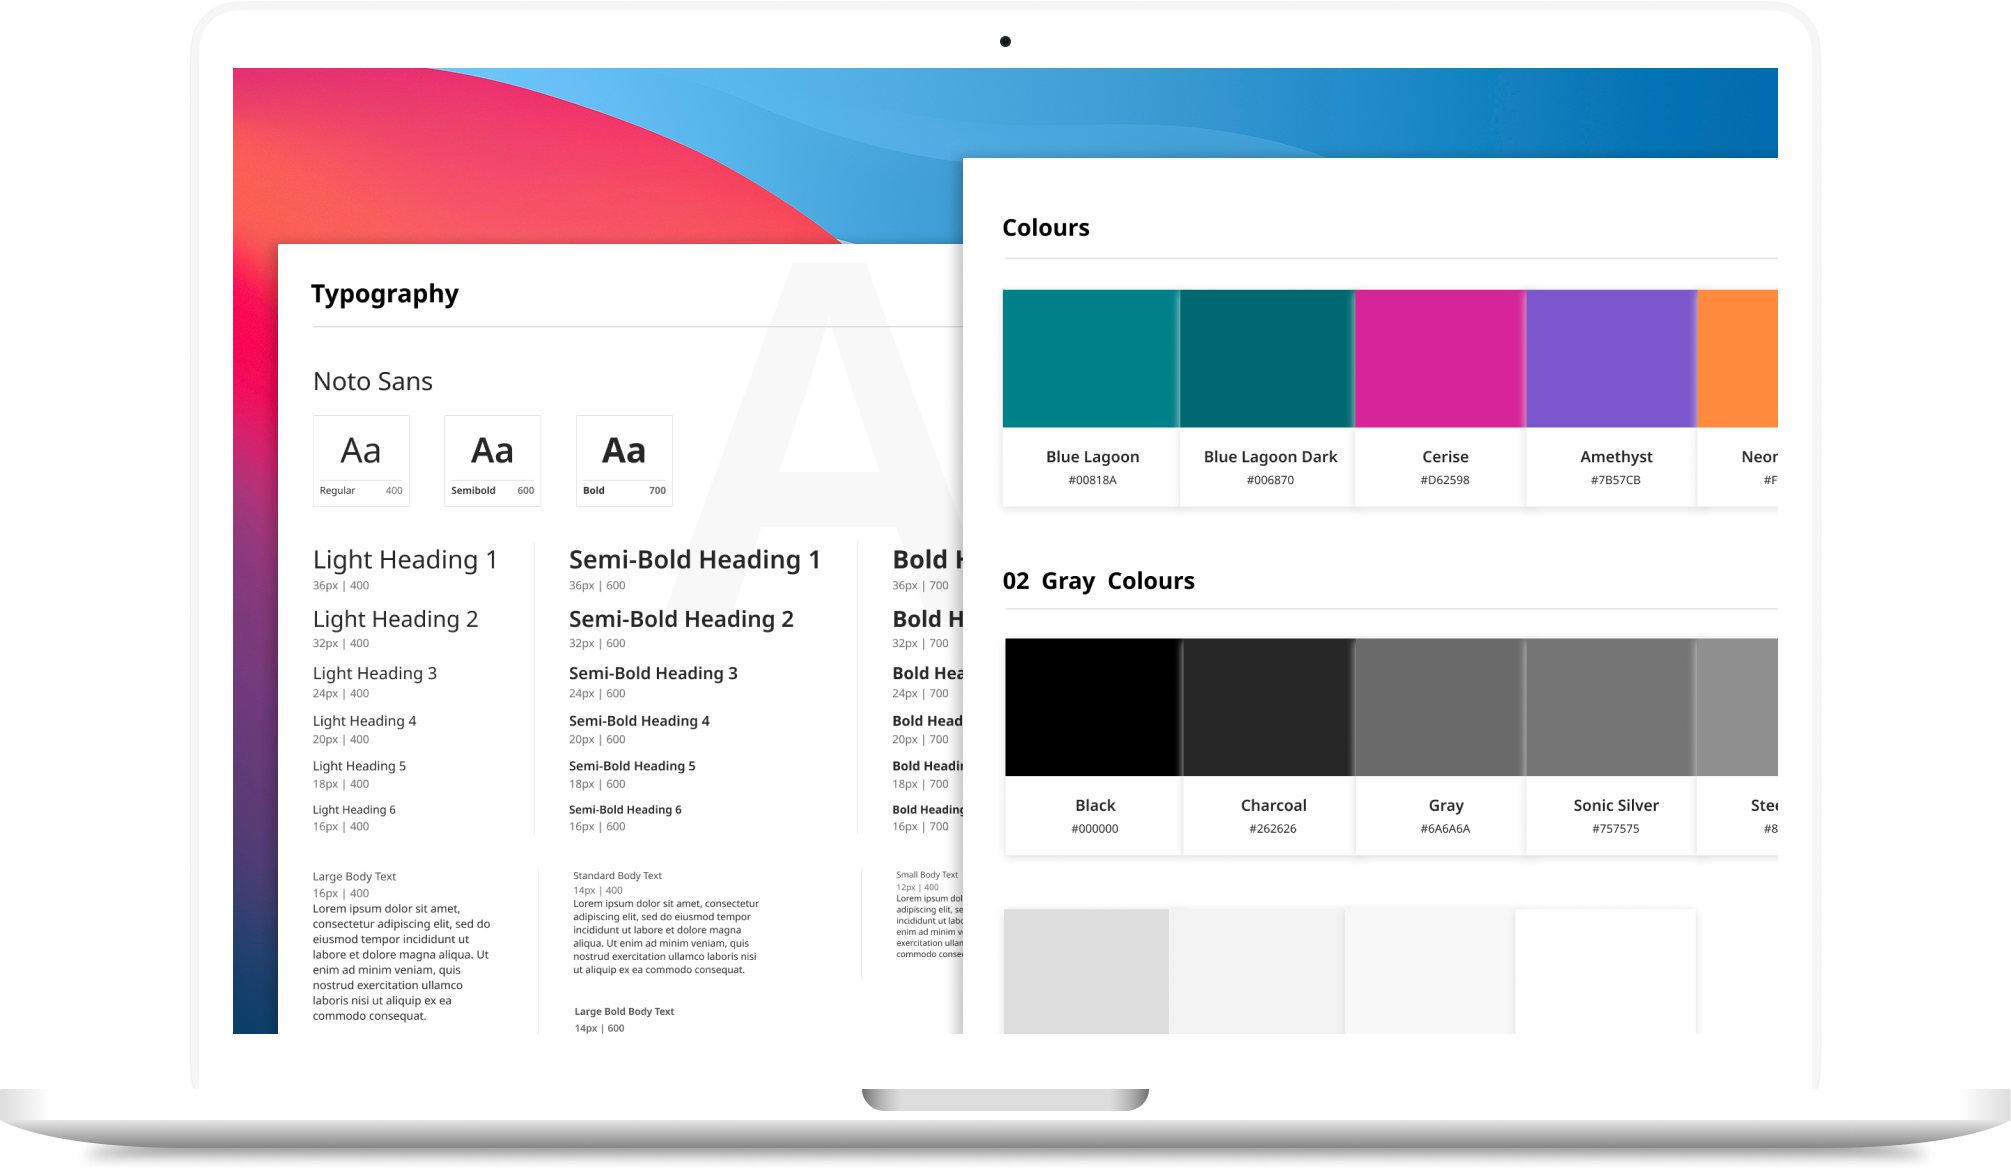This screenshot has width=2011, height=1171.
Task: Click 'Semi-Bold Heading 2' text
Action: 681,619
